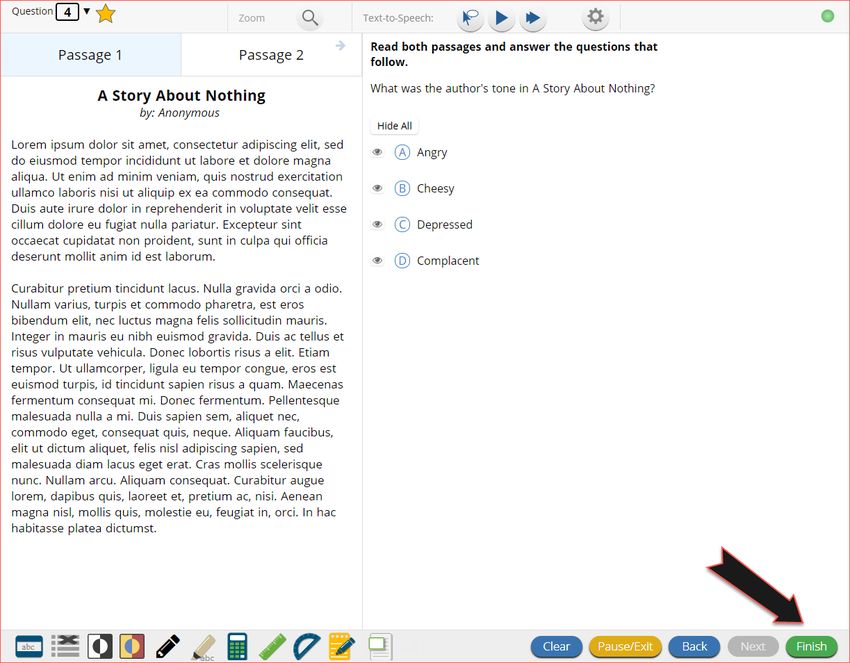850x663 pixels.
Task: Hide answer choice Depressed with eye icon
Action: pyautogui.click(x=377, y=224)
